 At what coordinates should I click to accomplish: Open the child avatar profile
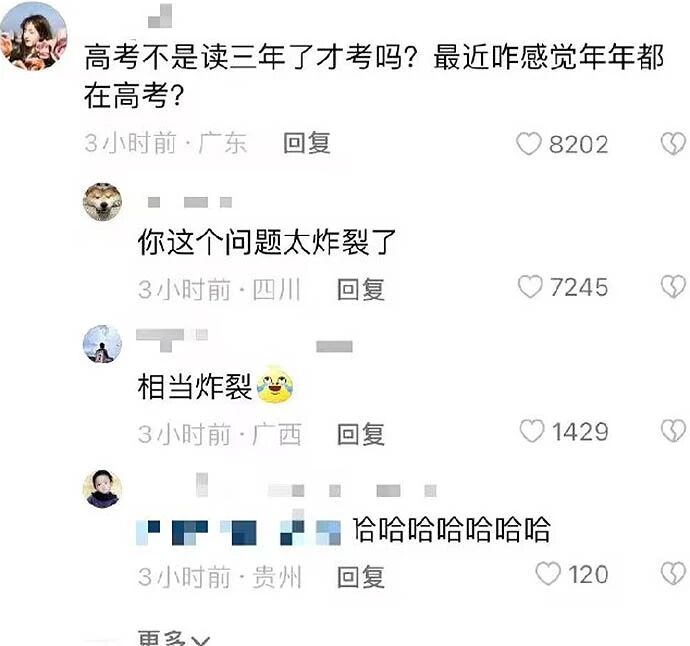tap(103, 488)
